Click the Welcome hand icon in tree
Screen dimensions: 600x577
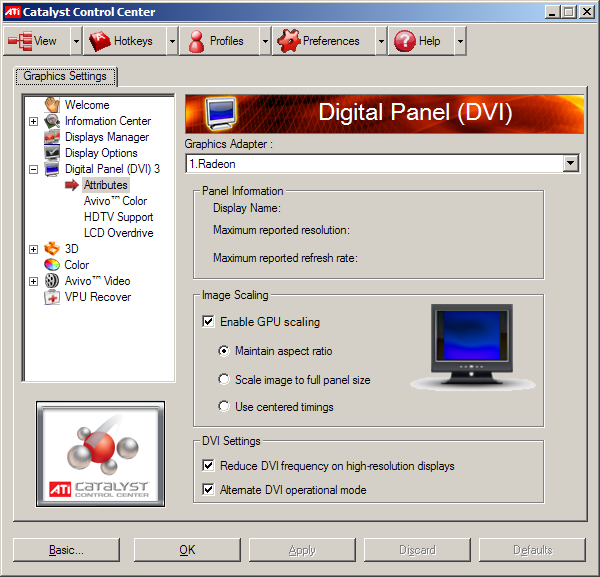(52, 105)
